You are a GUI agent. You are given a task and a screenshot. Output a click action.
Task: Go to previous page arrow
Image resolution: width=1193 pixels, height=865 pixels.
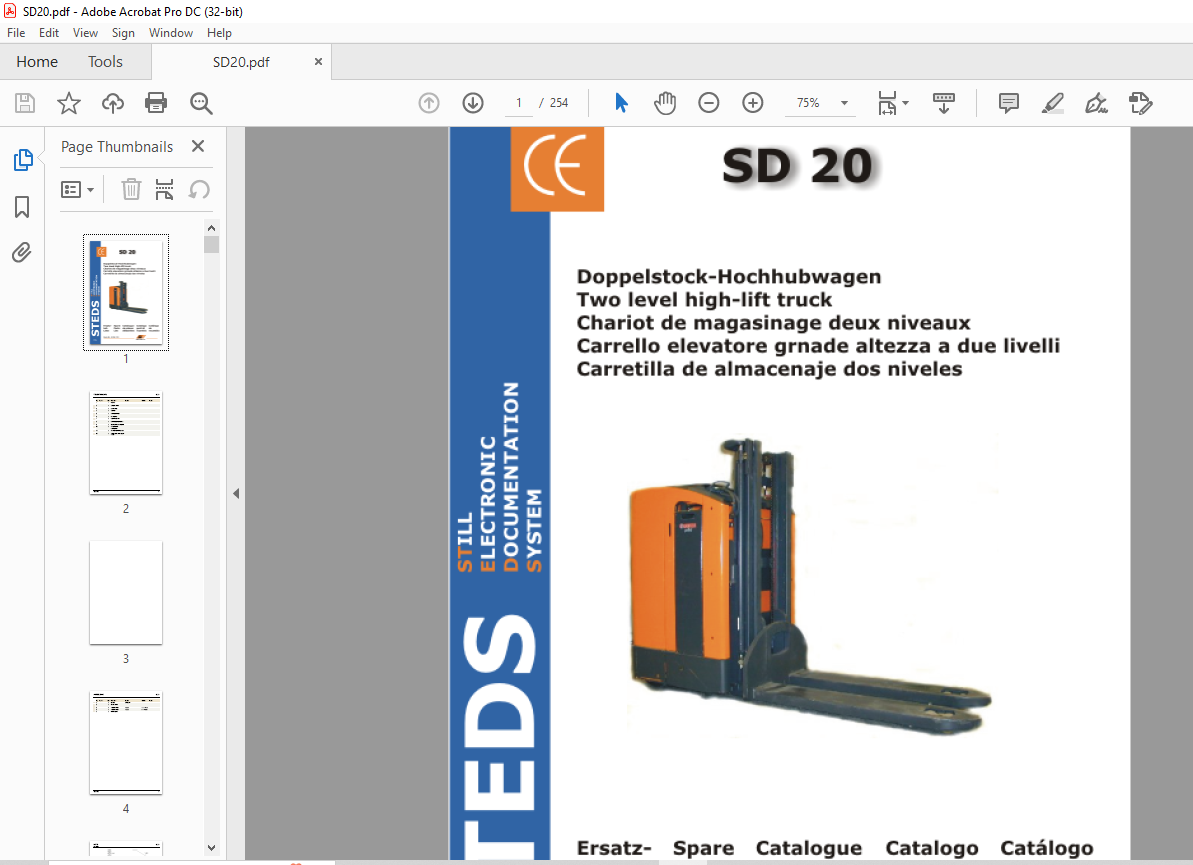[429, 103]
